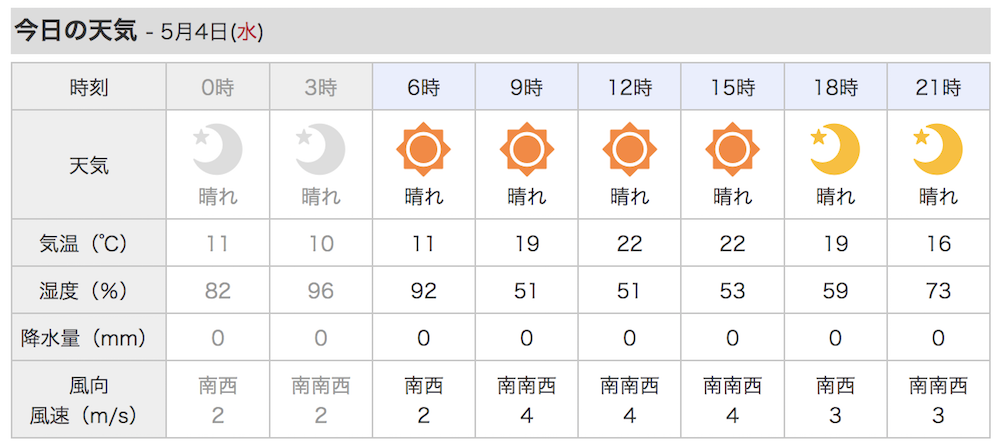Select the sun icon under 9時
Screen dimensions: 1000x444
click(x=527, y=150)
